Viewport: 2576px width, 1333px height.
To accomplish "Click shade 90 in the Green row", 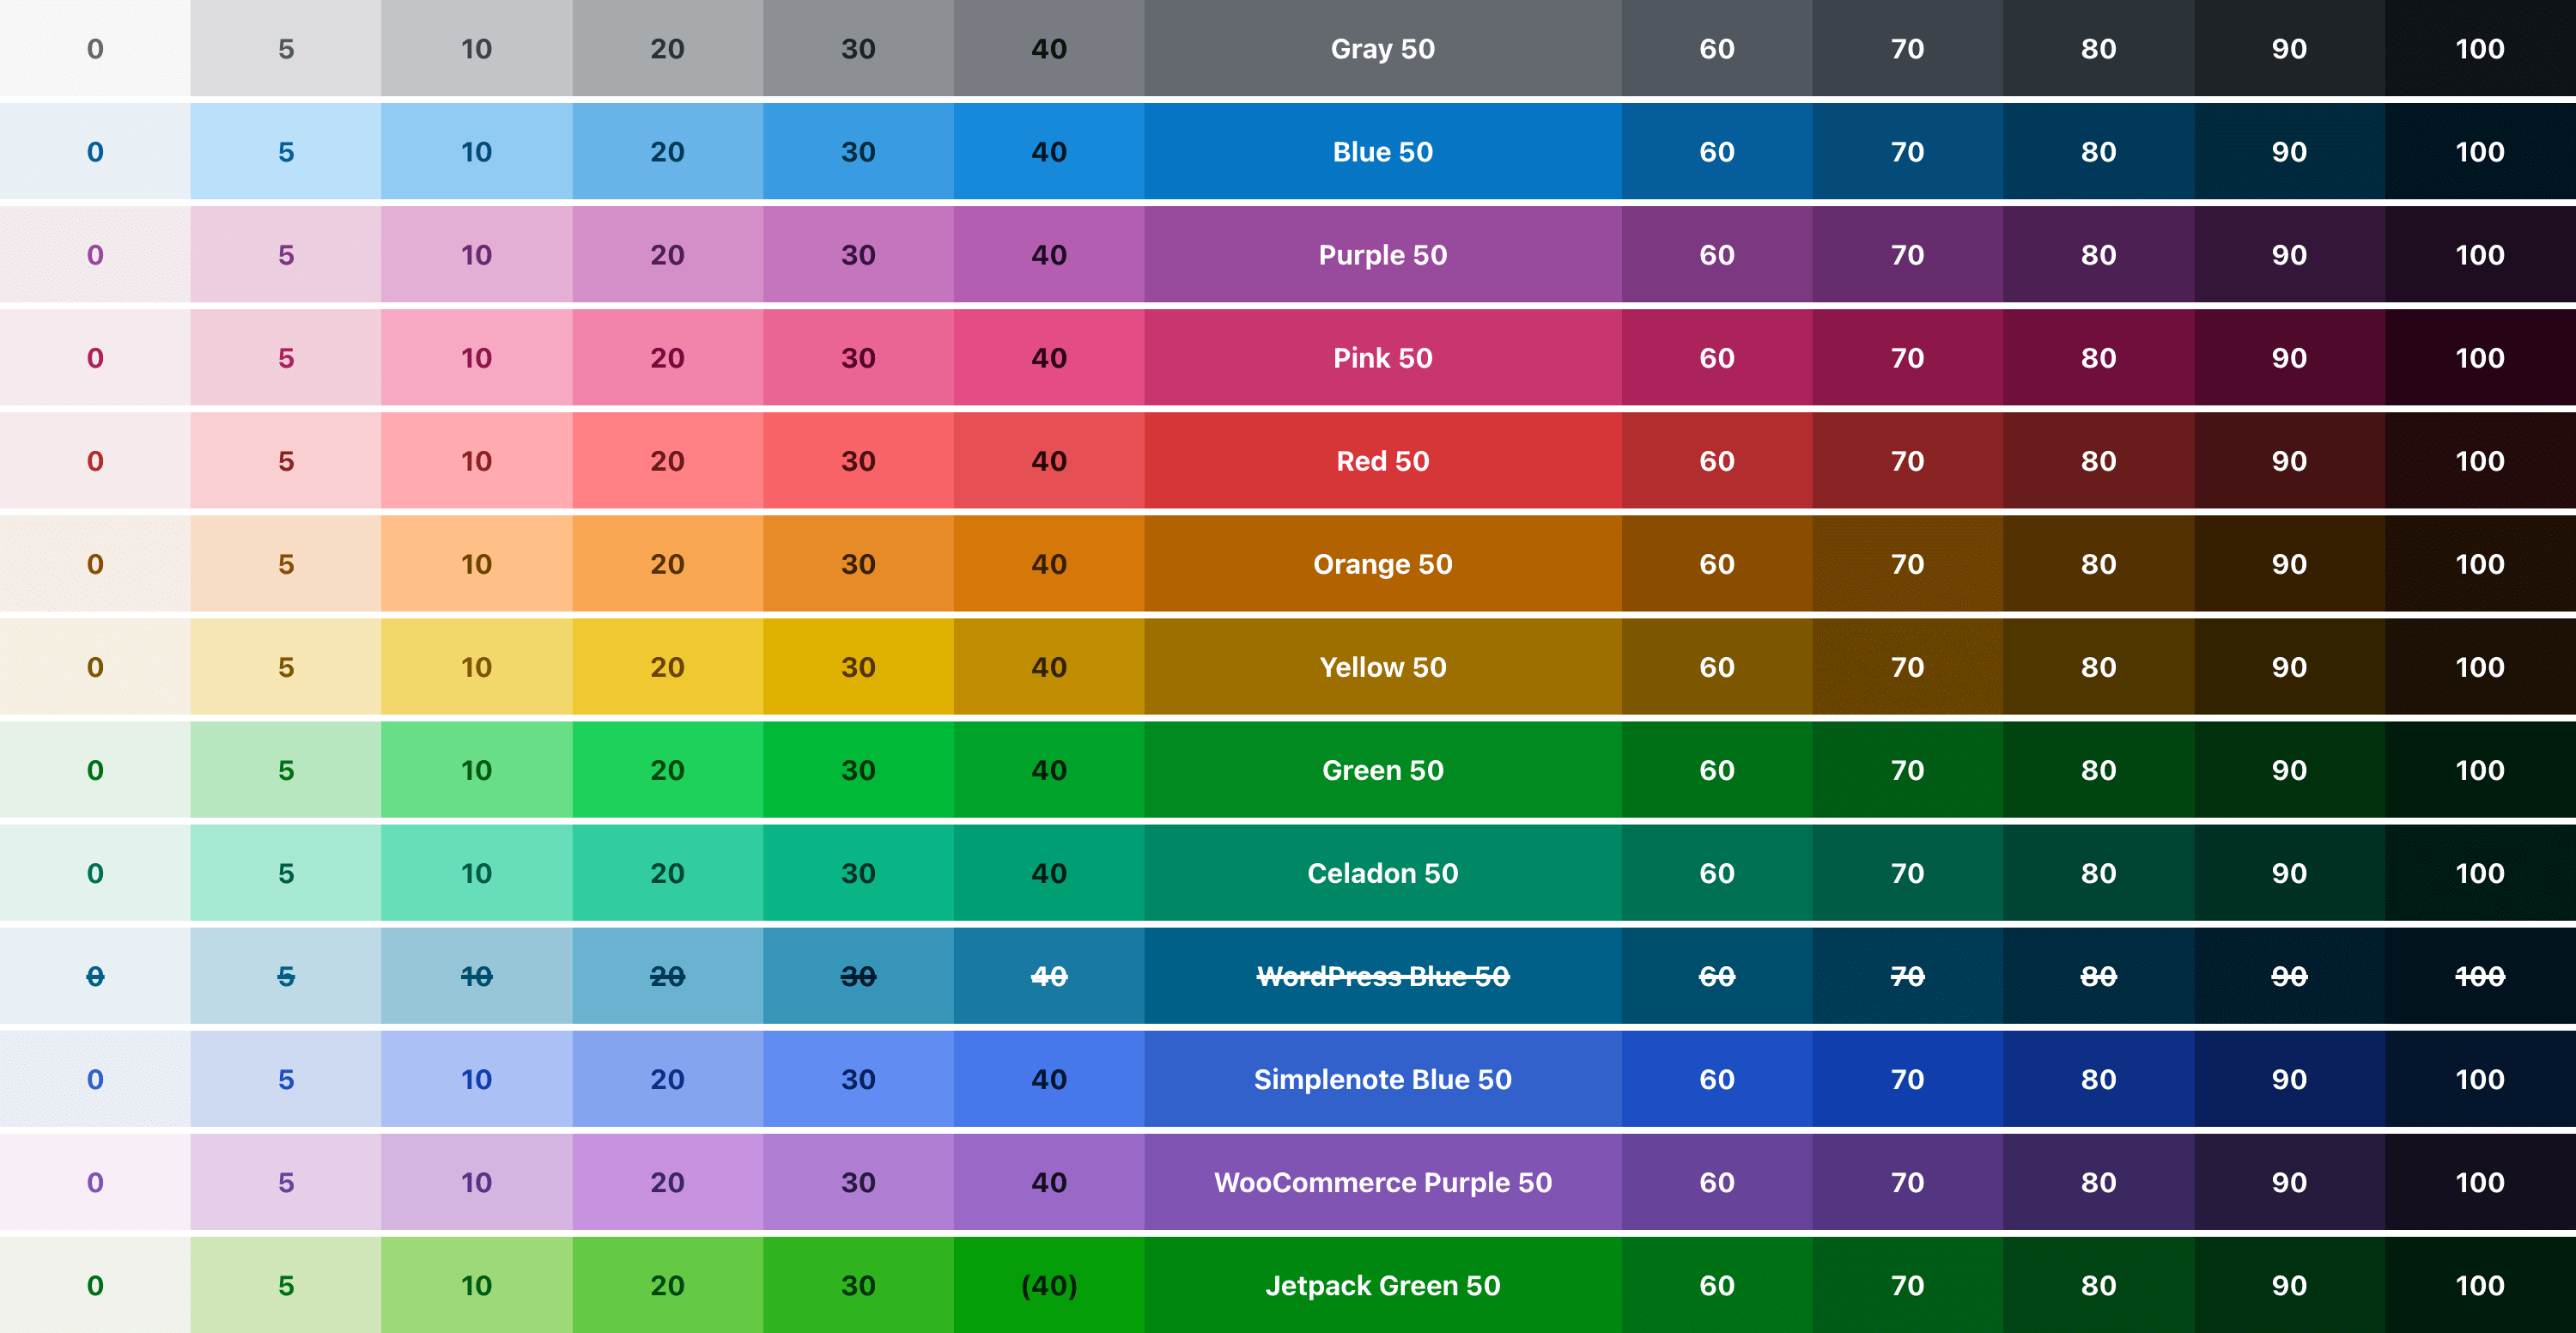I will [2289, 769].
